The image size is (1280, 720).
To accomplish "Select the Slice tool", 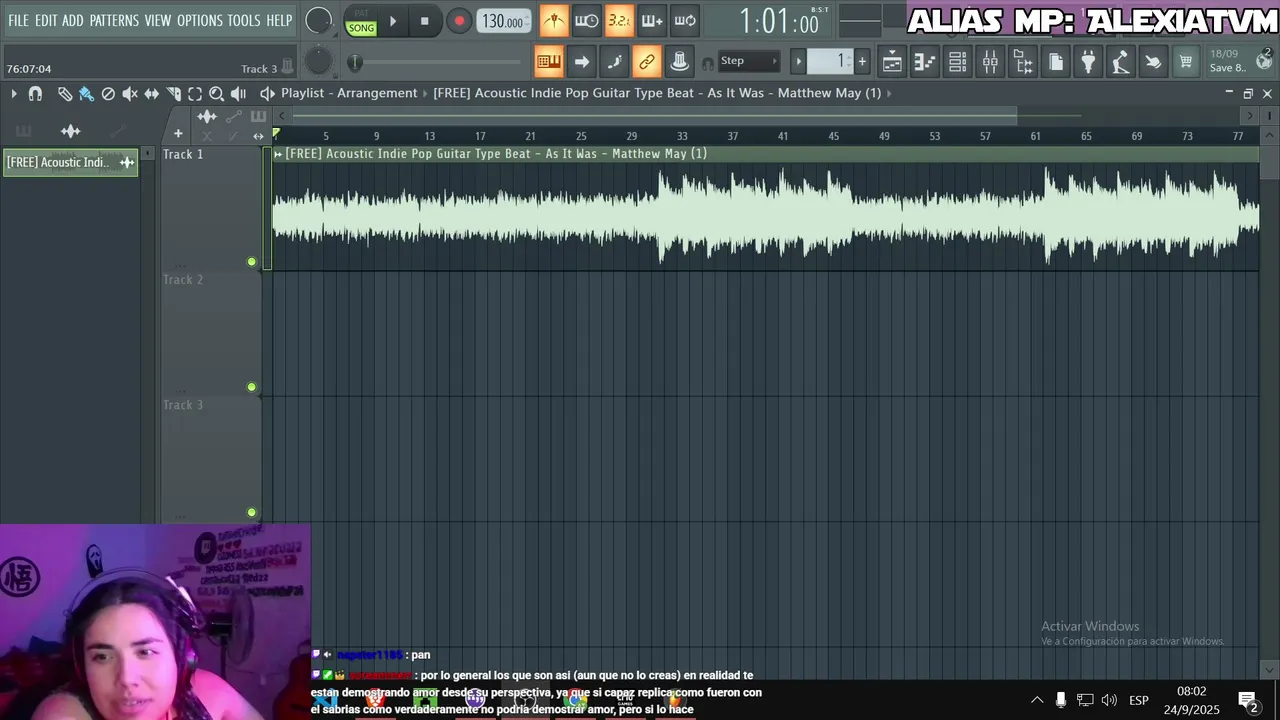I will pos(174,93).
